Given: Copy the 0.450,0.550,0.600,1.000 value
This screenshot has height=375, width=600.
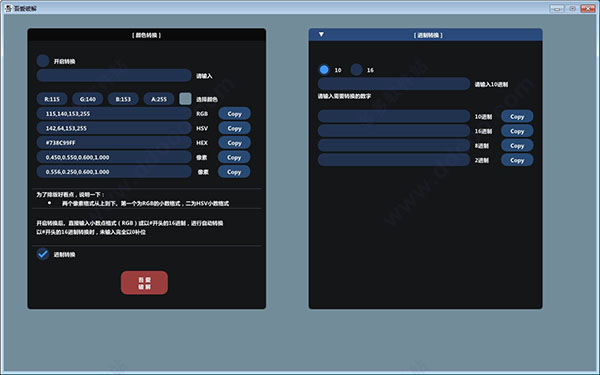Looking at the screenshot, I should [x=234, y=157].
